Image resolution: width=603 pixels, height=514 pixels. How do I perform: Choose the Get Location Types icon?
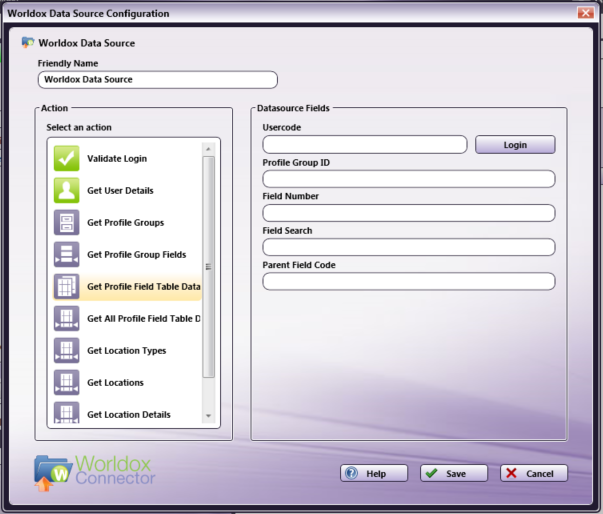pos(67,350)
